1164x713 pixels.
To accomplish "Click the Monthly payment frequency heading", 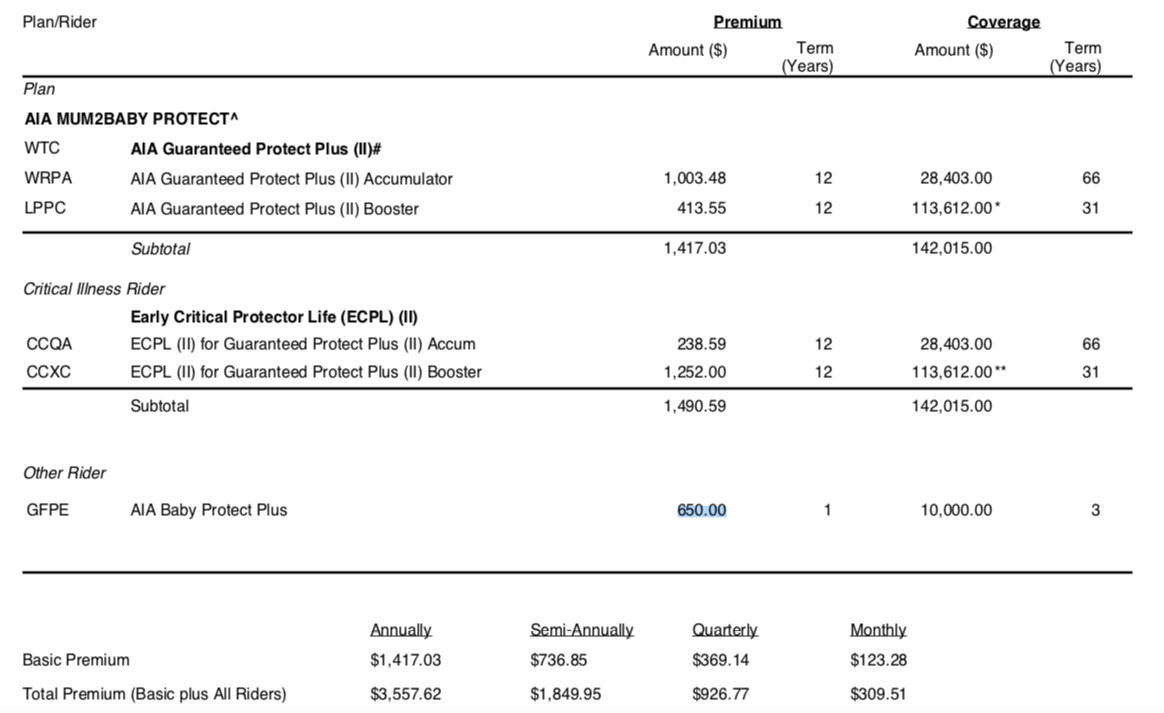I will [x=878, y=630].
